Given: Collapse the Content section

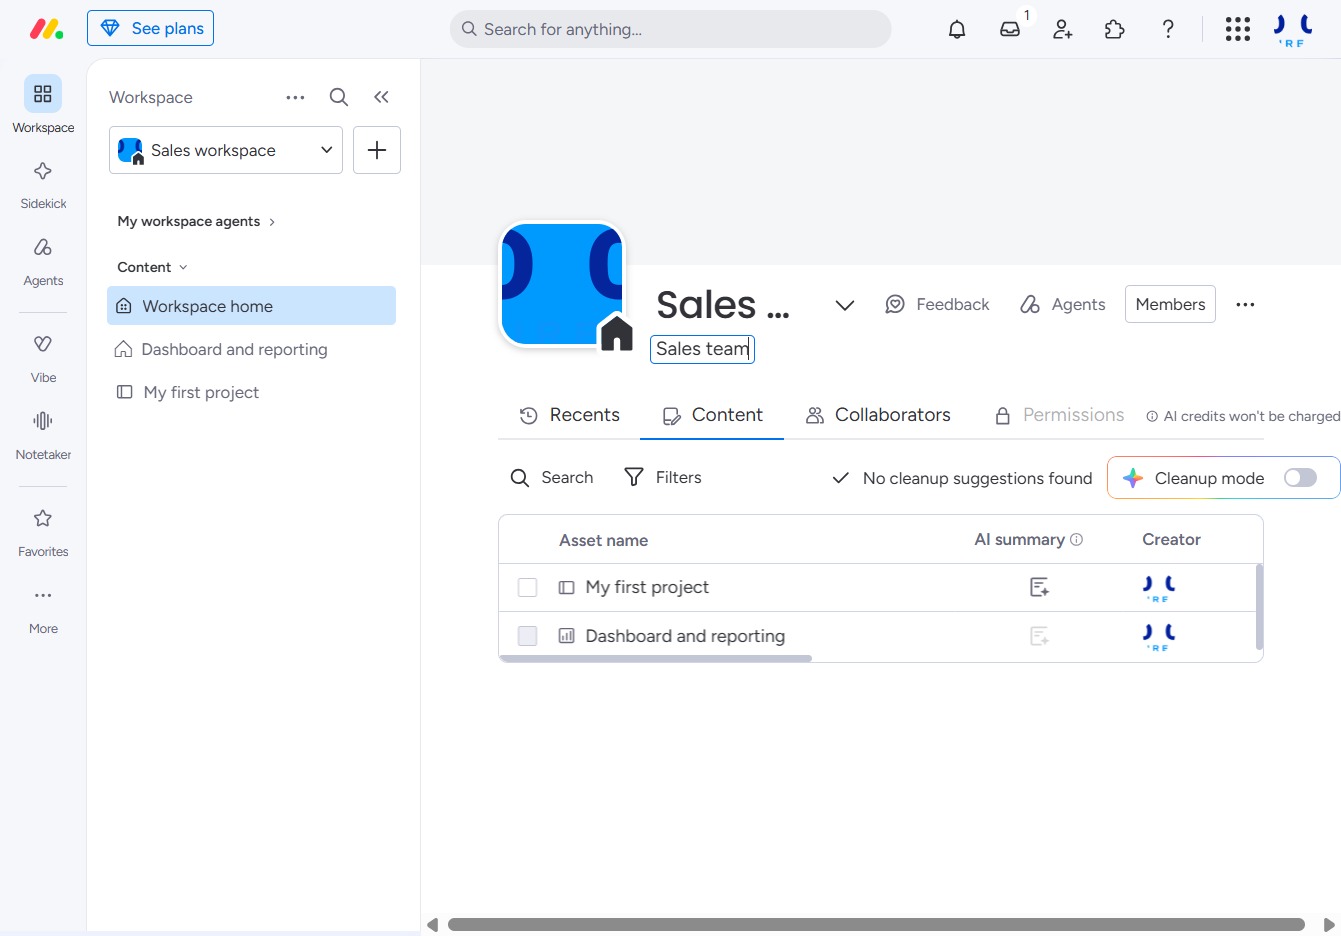Looking at the screenshot, I should click(153, 267).
